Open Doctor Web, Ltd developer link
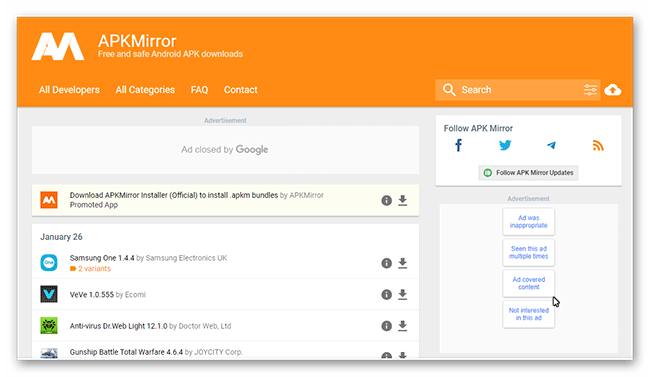 [205, 326]
